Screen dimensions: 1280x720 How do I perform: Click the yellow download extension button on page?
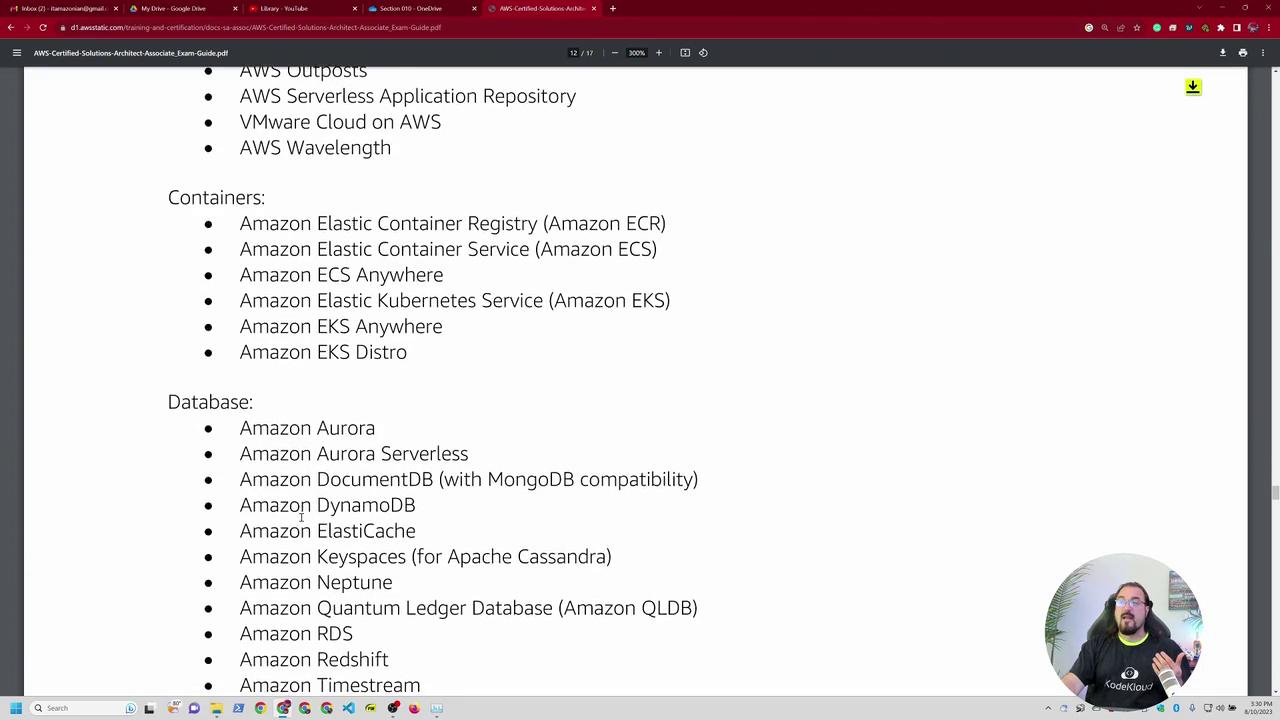(x=1193, y=87)
